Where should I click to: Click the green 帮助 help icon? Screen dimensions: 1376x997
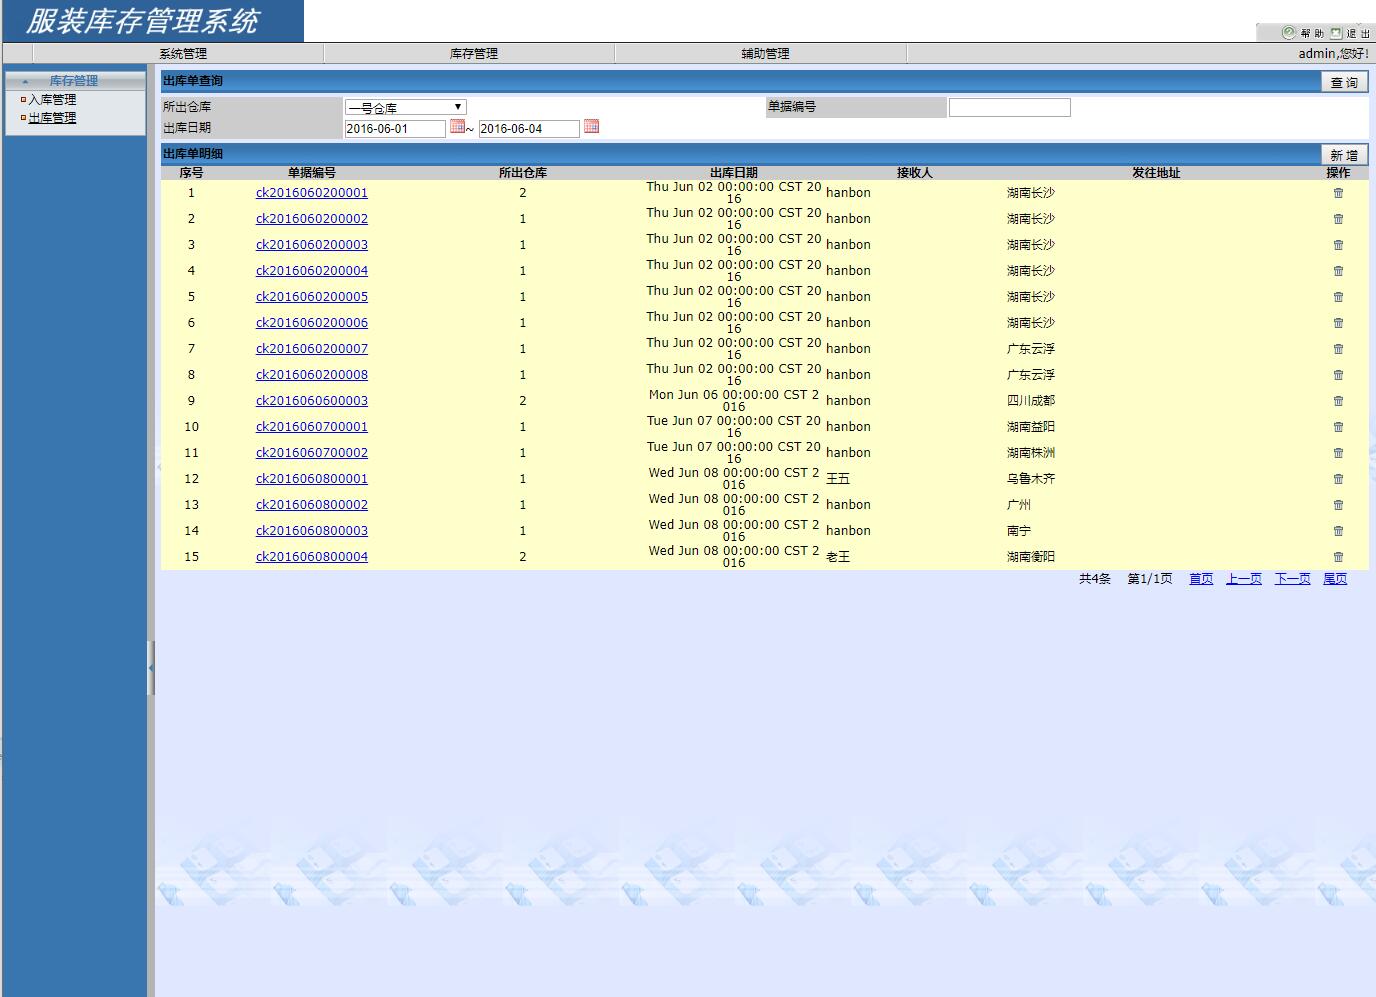click(x=1289, y=33)
